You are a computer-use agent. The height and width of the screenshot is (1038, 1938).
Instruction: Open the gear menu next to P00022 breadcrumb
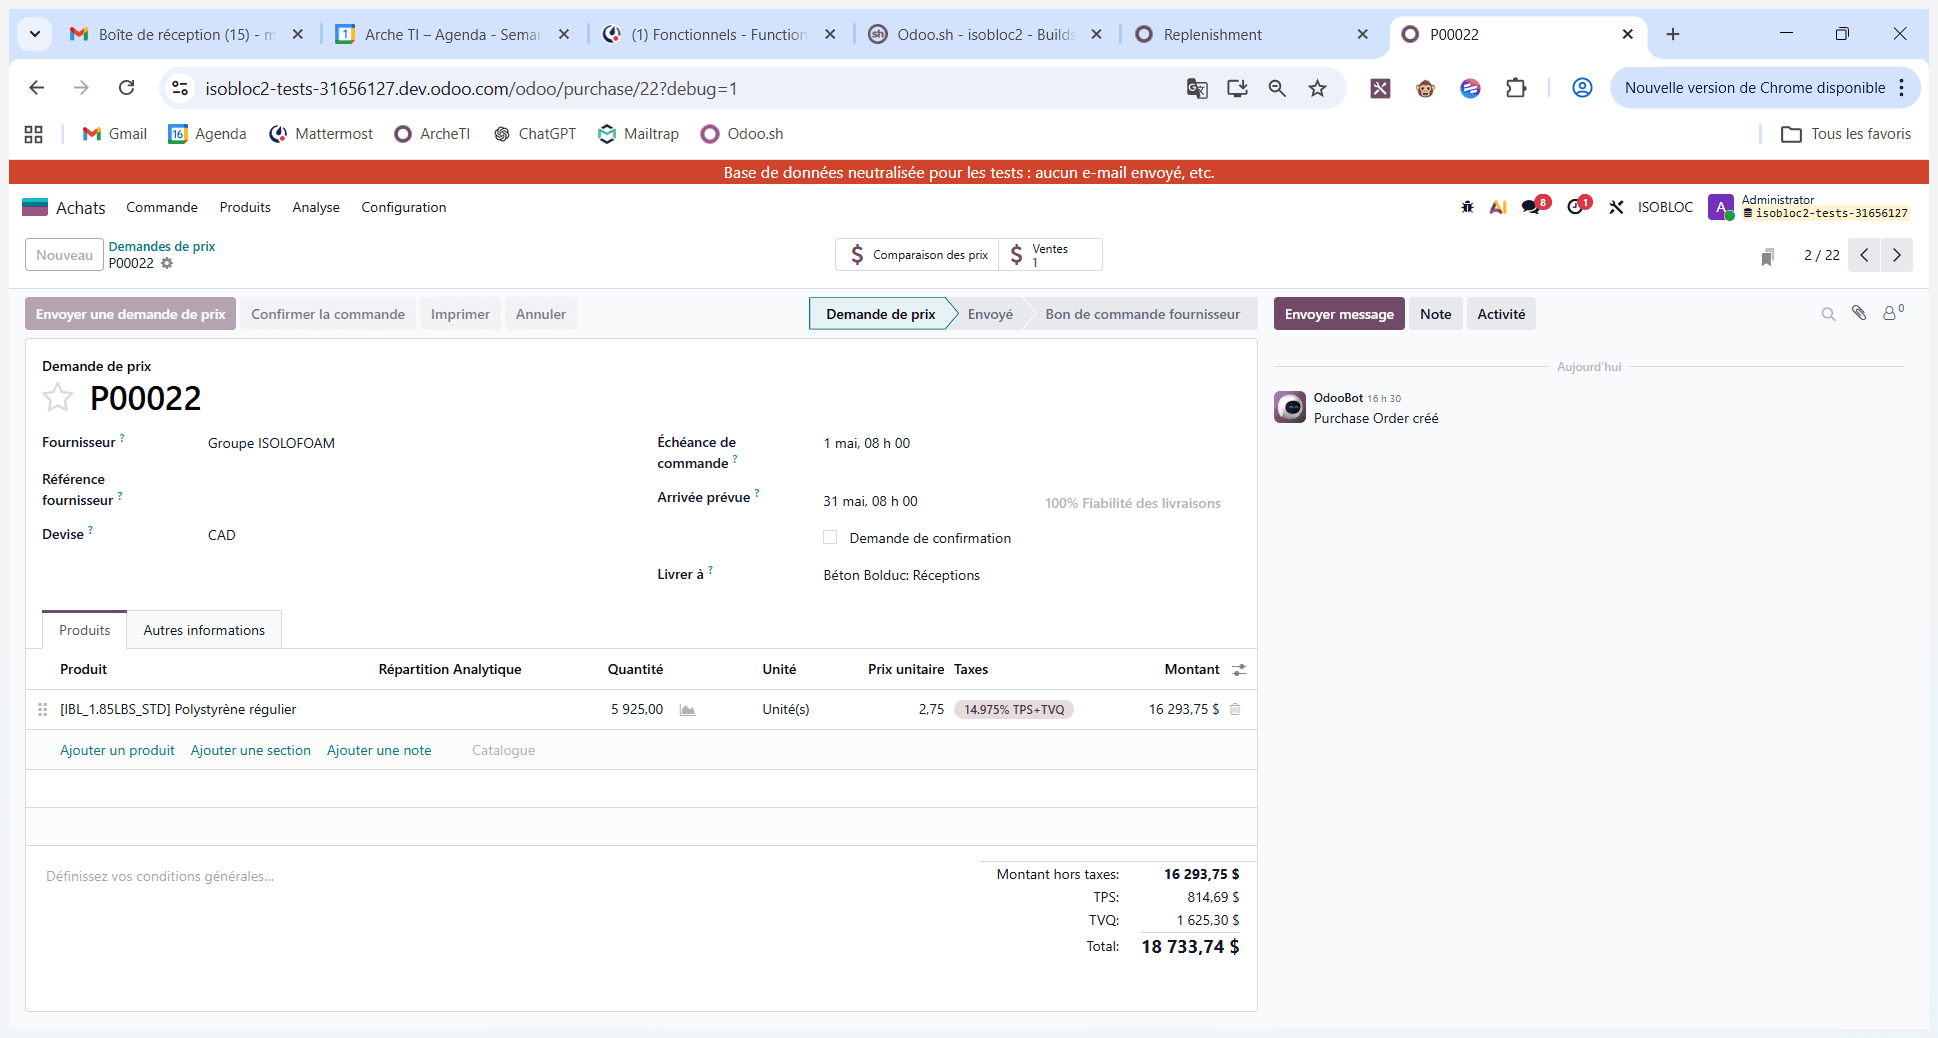click(167, 263)
